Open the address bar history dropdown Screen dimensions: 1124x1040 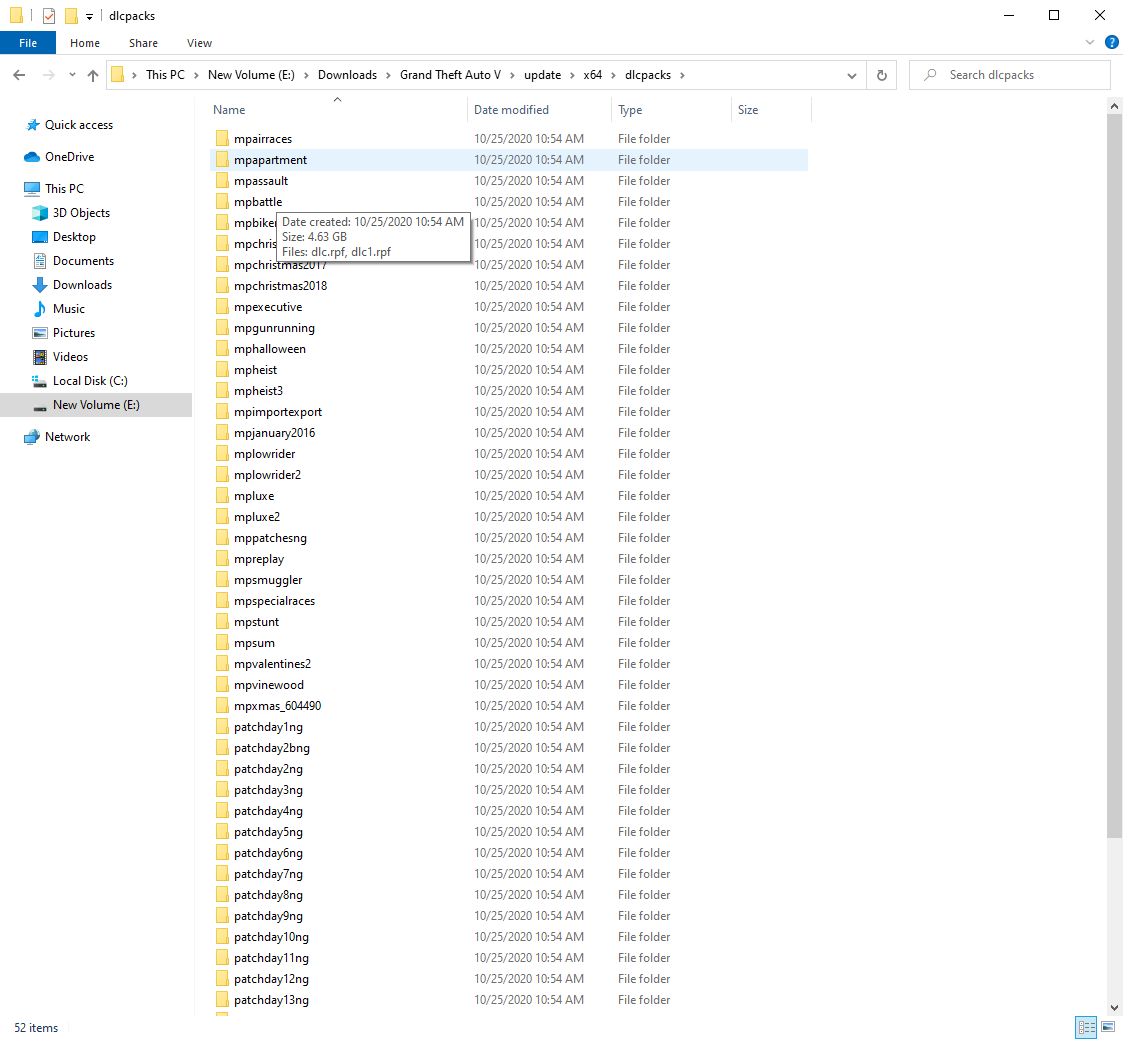tap(852, 75)
